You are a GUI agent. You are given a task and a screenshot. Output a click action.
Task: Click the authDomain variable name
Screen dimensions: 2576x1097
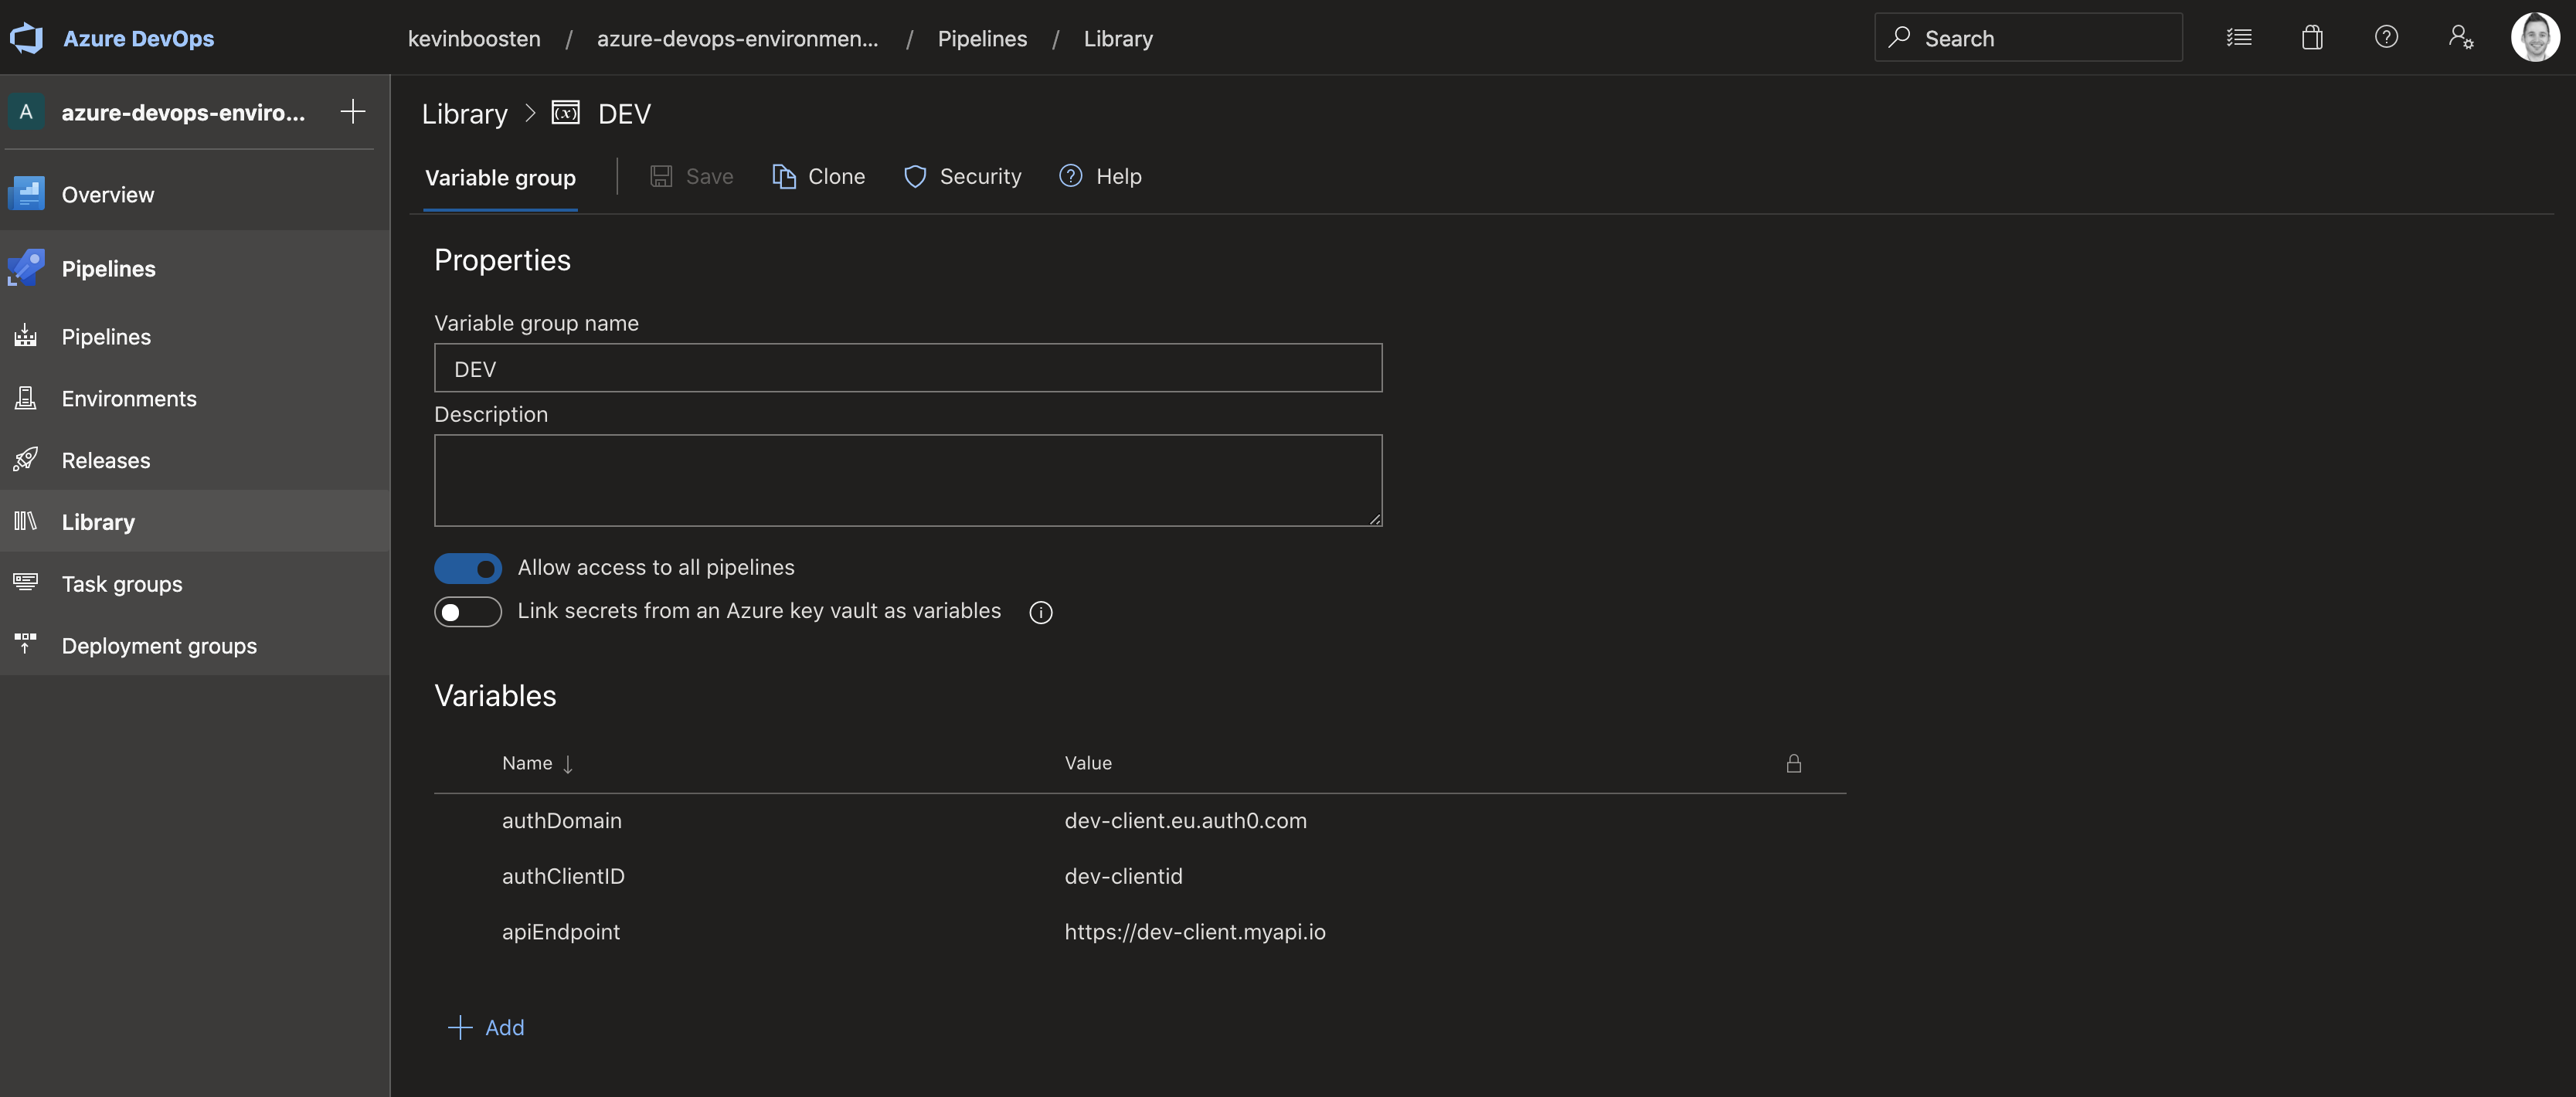pos(561,820)
